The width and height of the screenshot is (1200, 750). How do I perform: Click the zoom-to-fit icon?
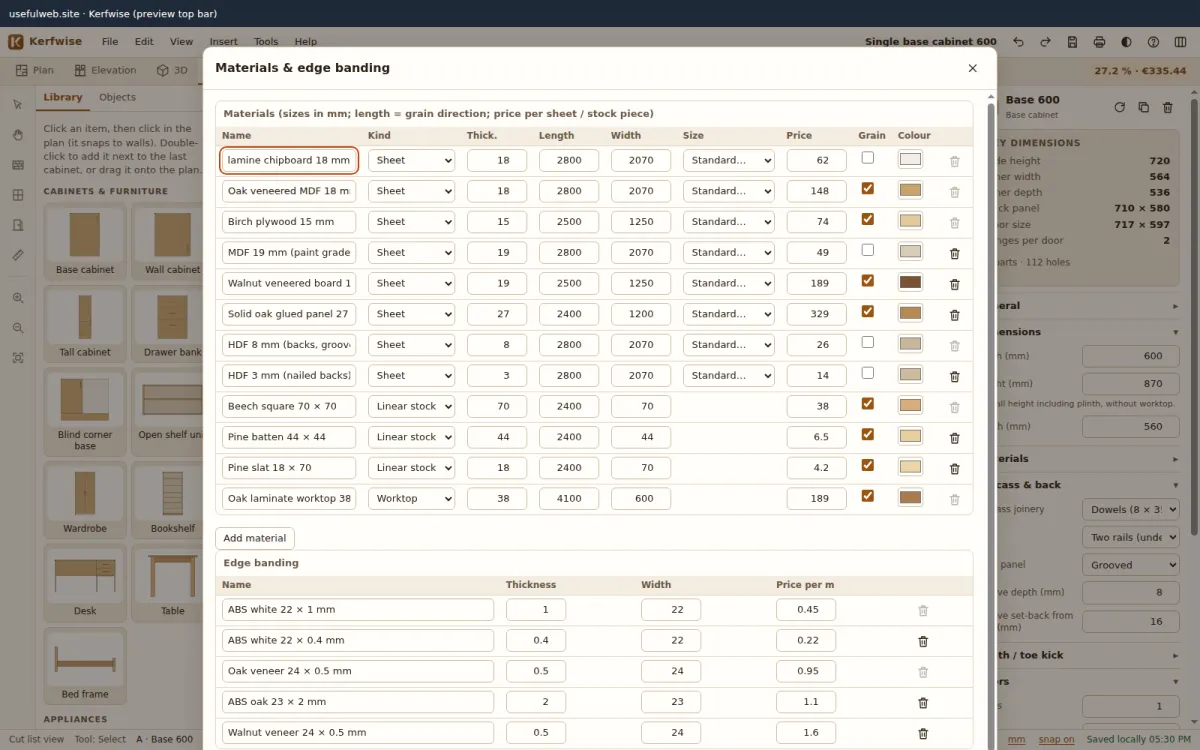(17, 357)
